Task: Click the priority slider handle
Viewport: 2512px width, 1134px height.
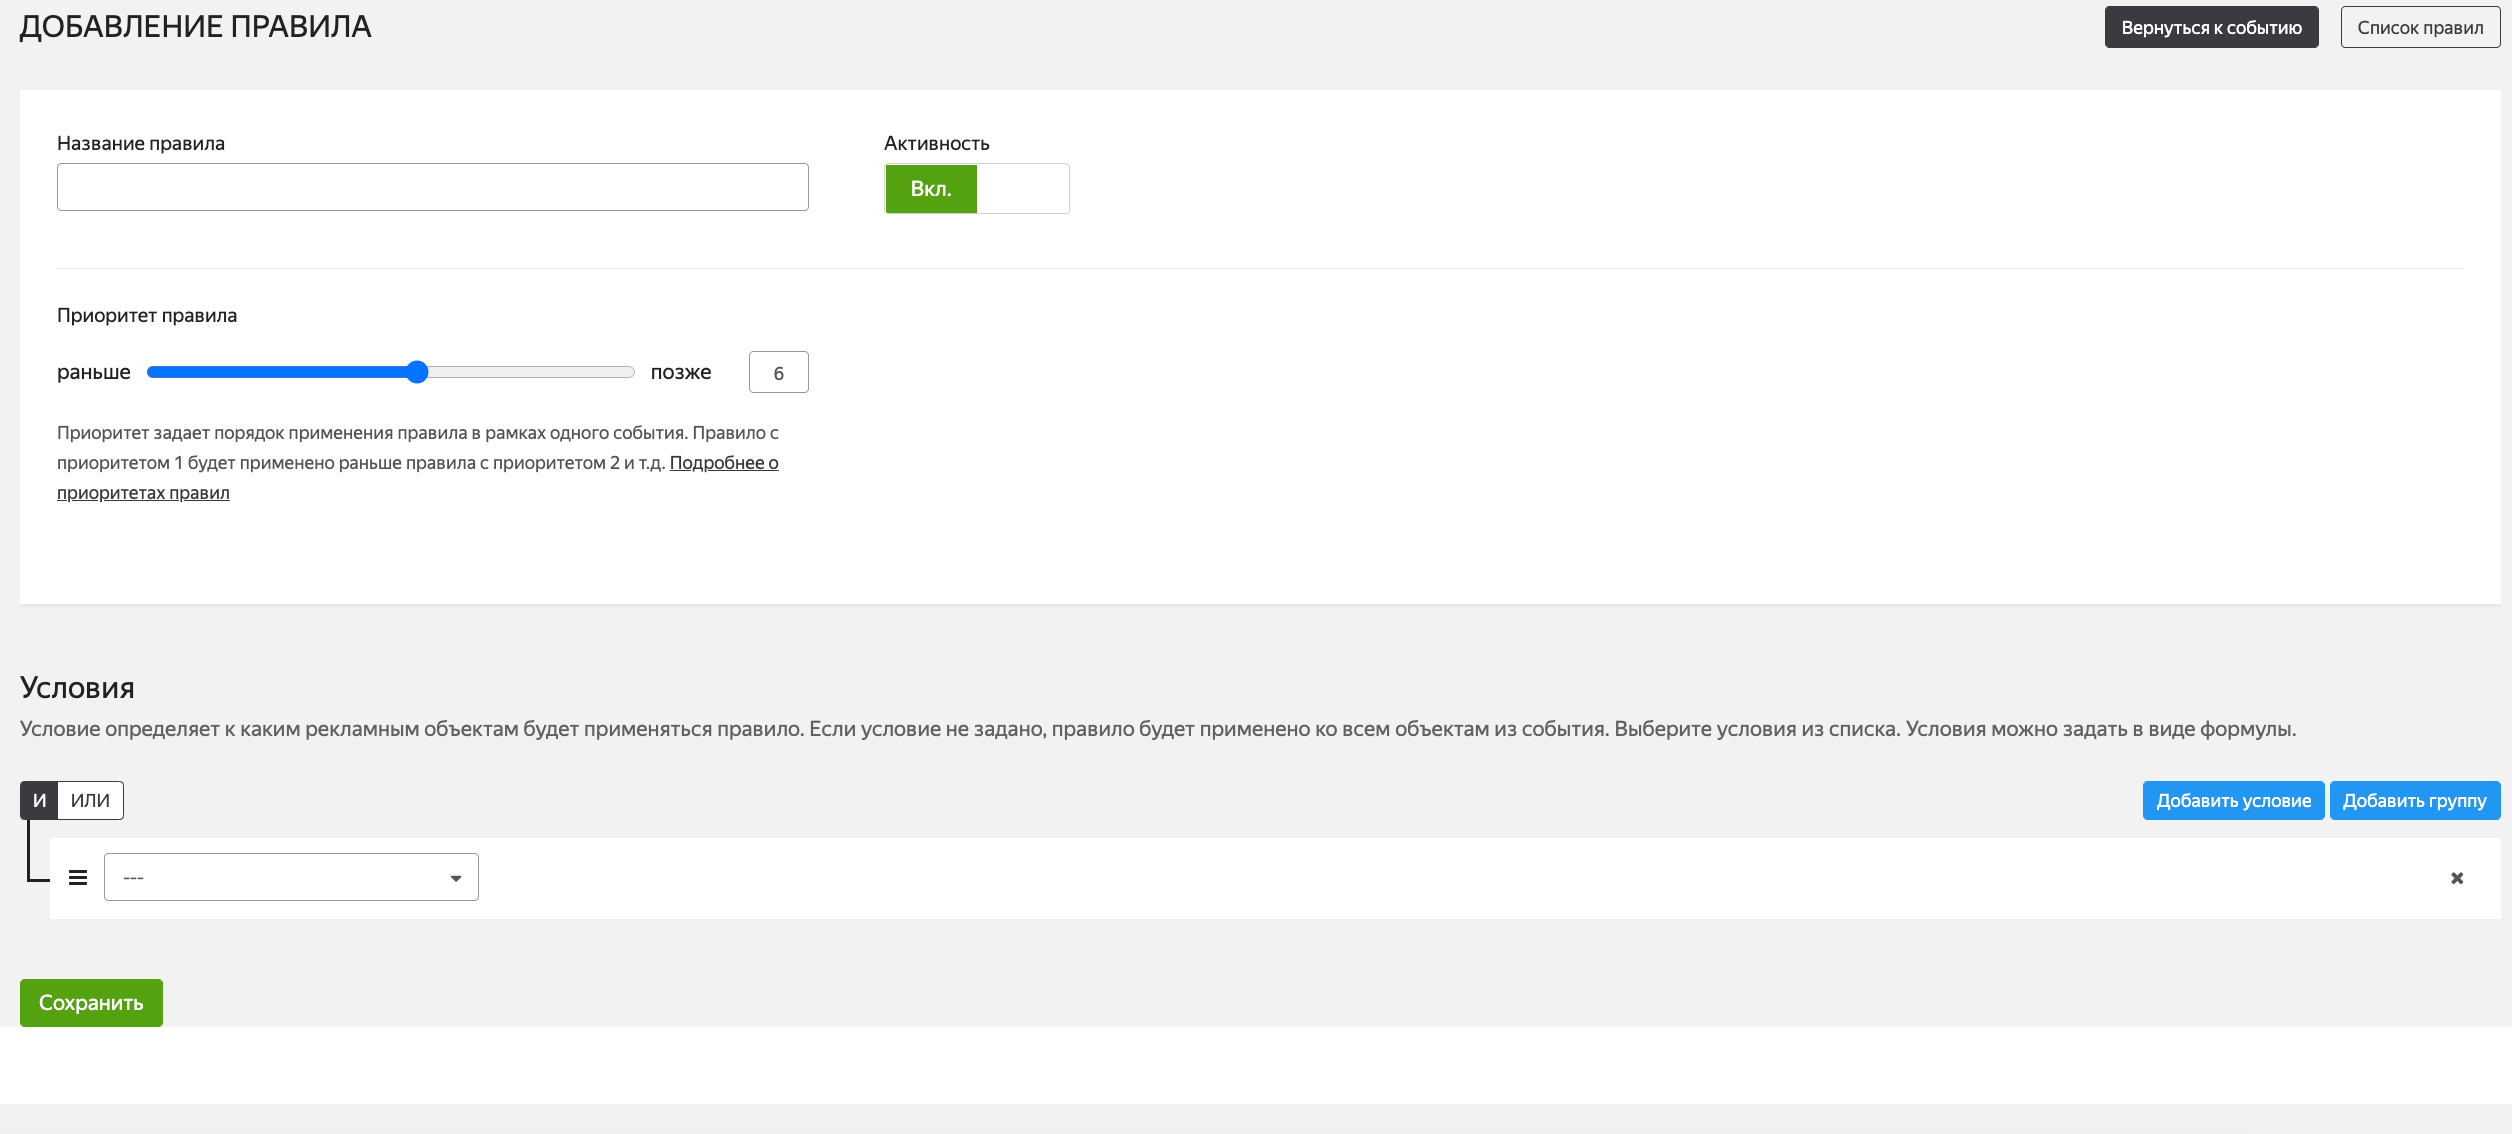Action: click(417, 372)
